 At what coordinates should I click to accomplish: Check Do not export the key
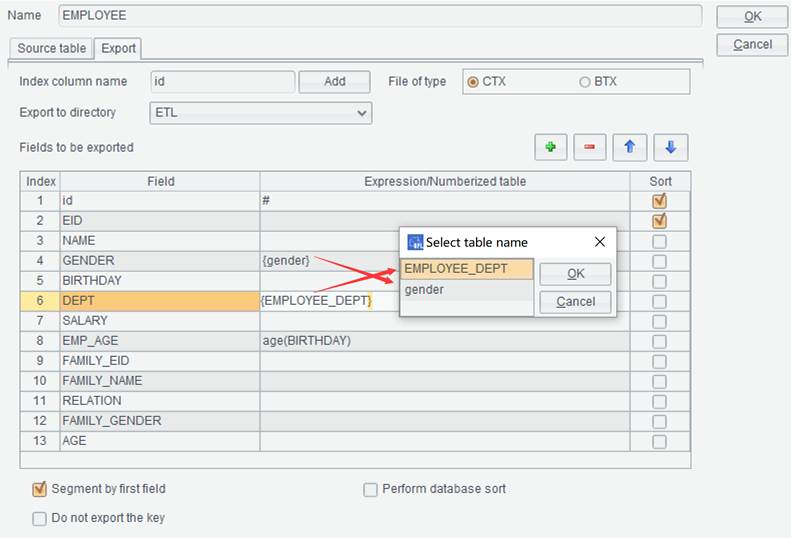click(x=39, y=519)
